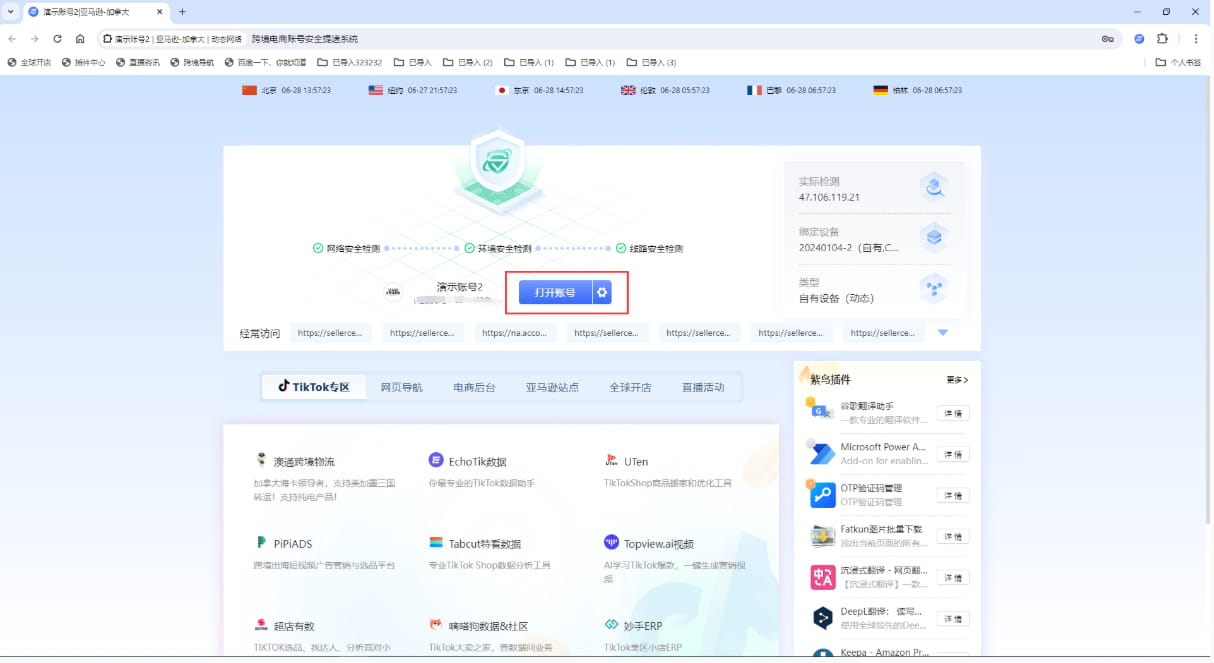
Task: Click the 谷歌翻译助手 plugin icon
Action: tap(821, 412)
